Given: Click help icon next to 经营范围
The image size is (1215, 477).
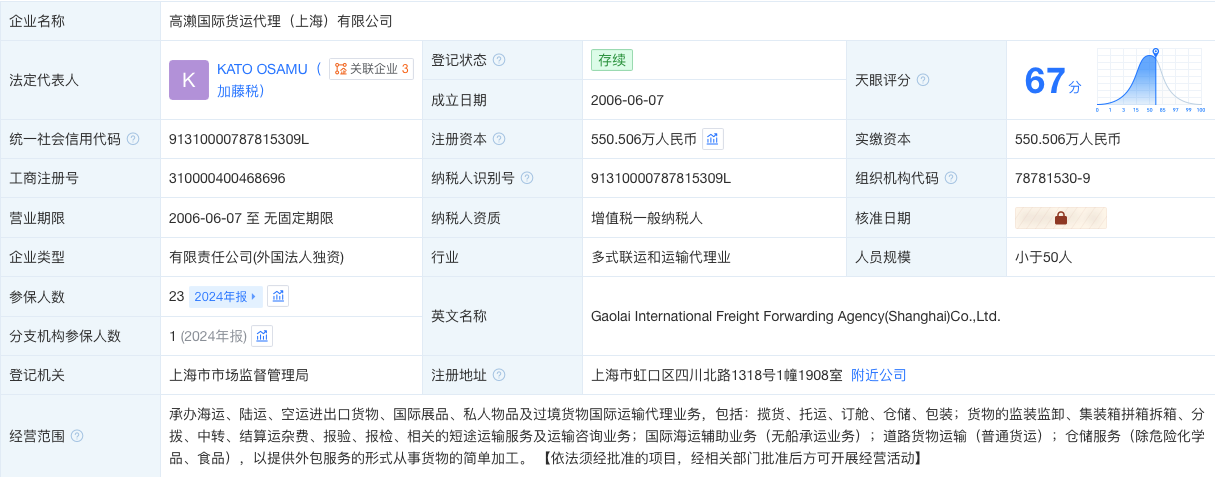Looking at the screenshot, I should click(77, 436).
